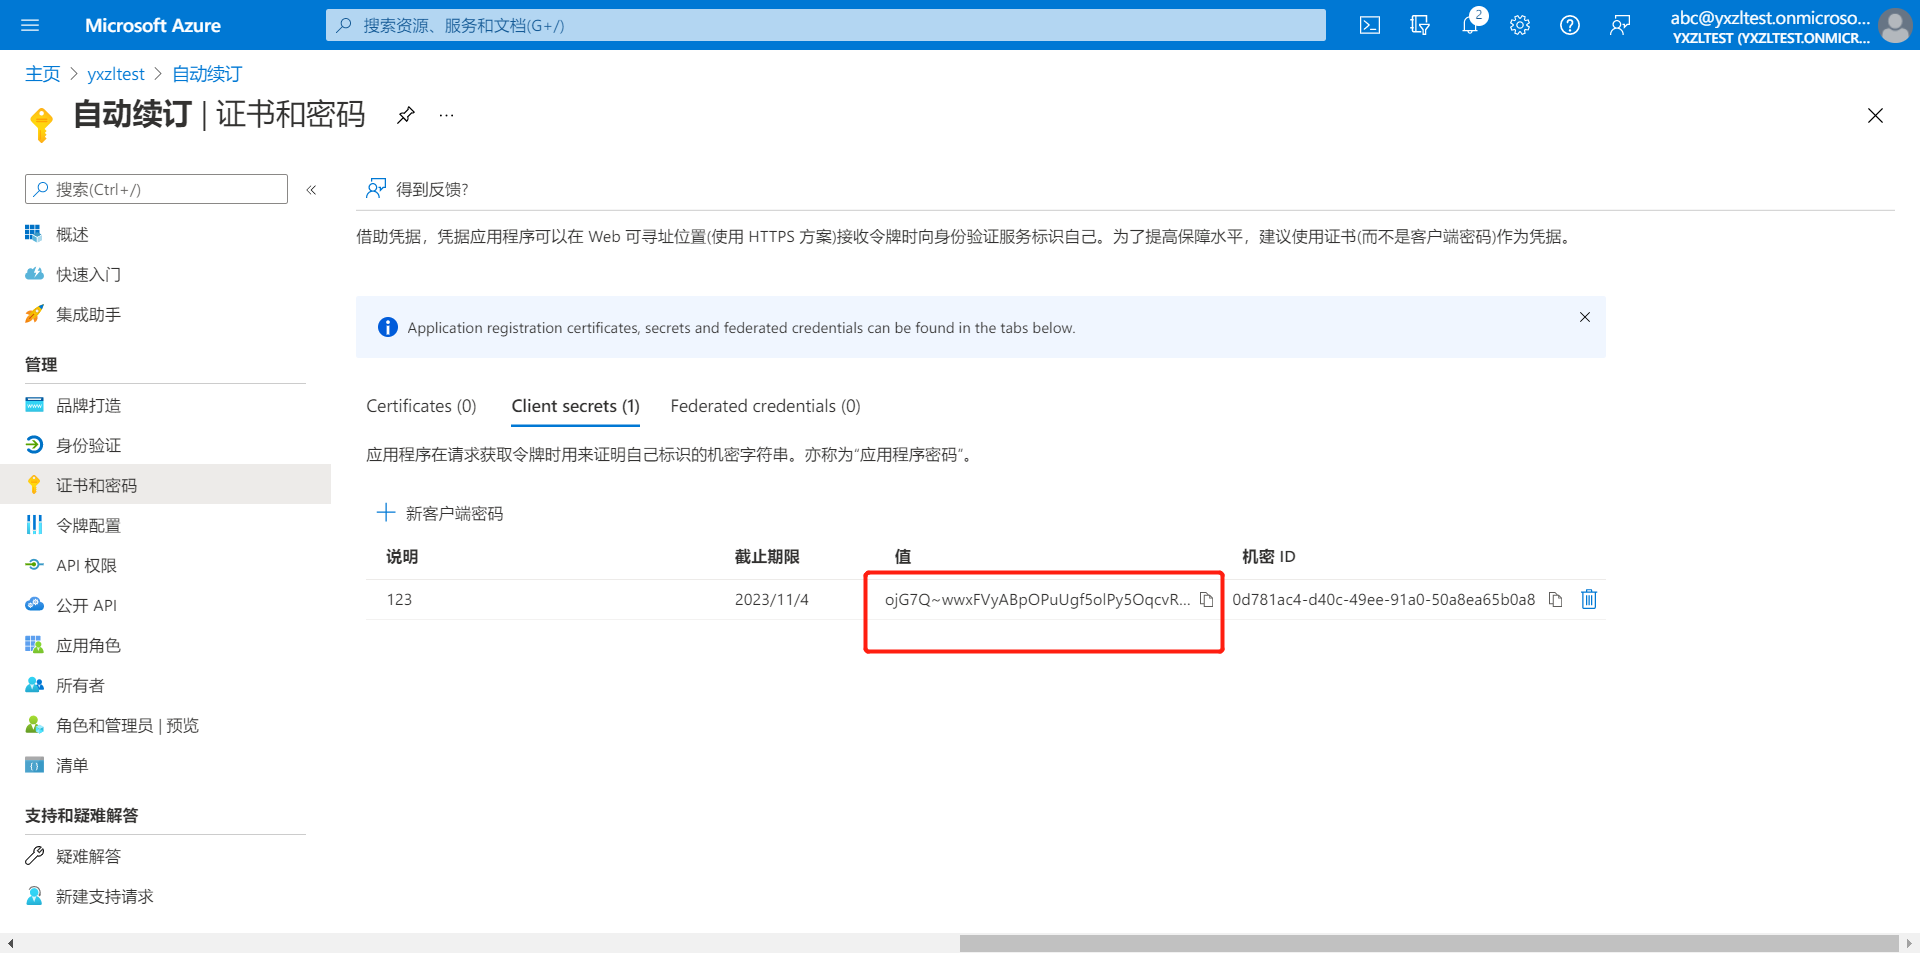Copy the client secret value
This screenshot has width=1920, height=954.
(1207, 600)
